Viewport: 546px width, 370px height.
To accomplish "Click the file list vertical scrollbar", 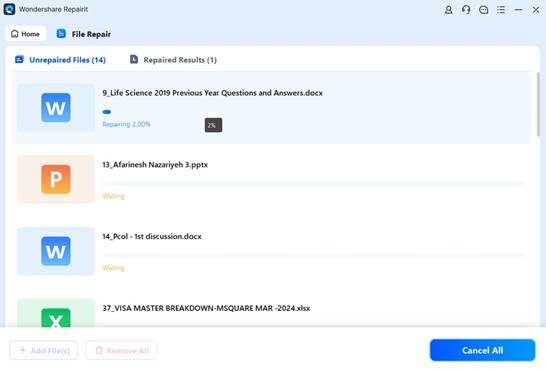I will [539, 104].
